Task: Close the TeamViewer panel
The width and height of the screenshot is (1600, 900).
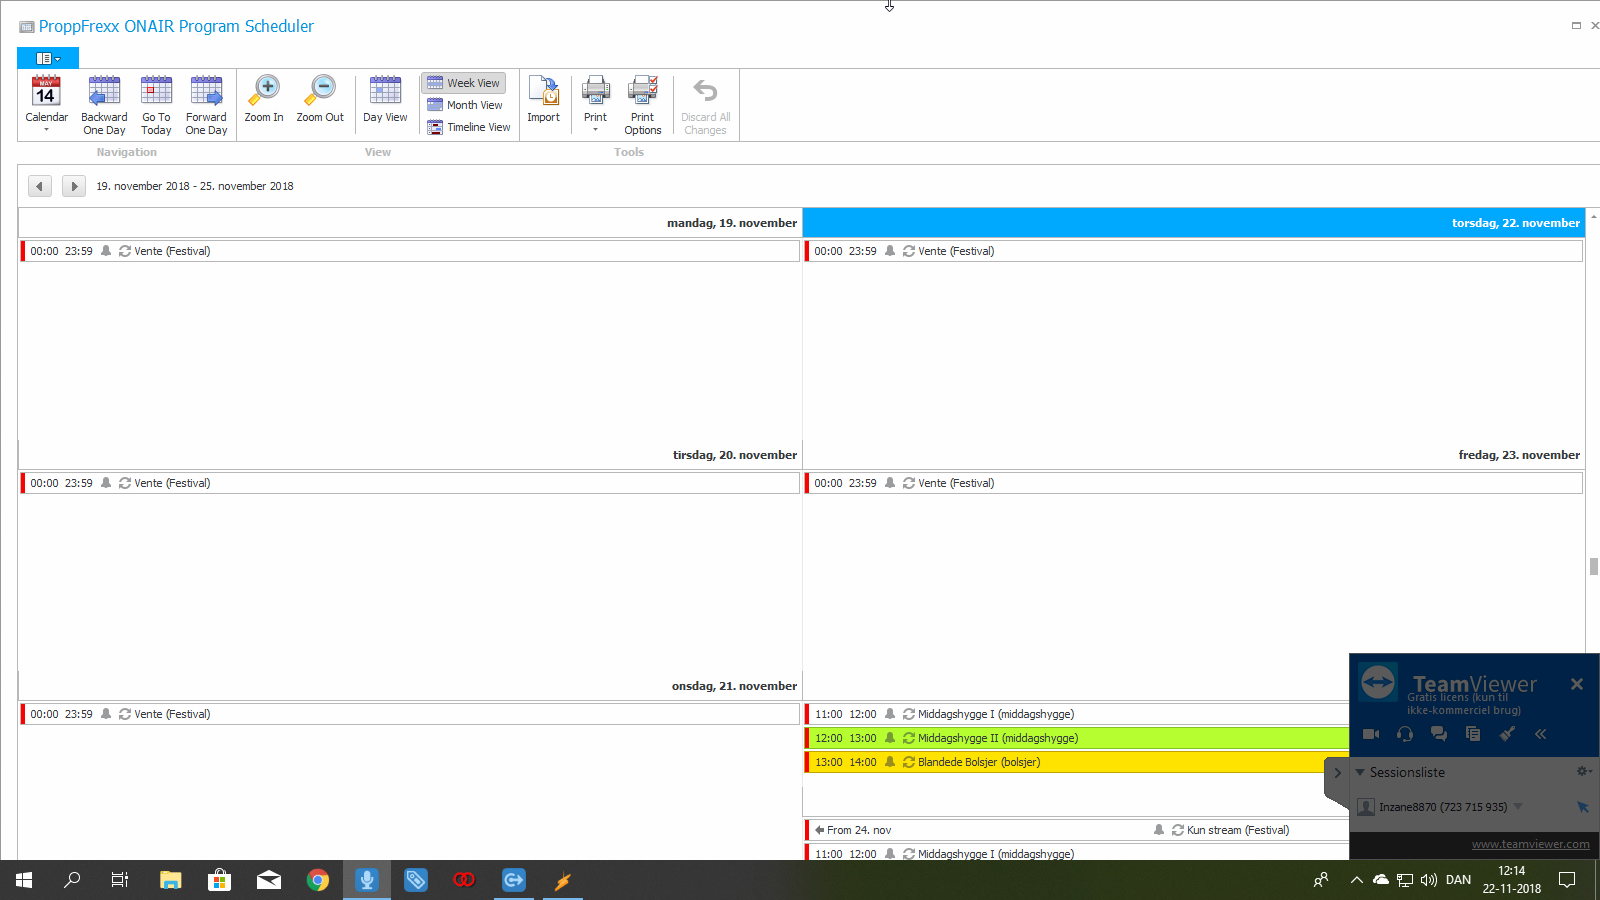Action: click(x=1577, y=684)
